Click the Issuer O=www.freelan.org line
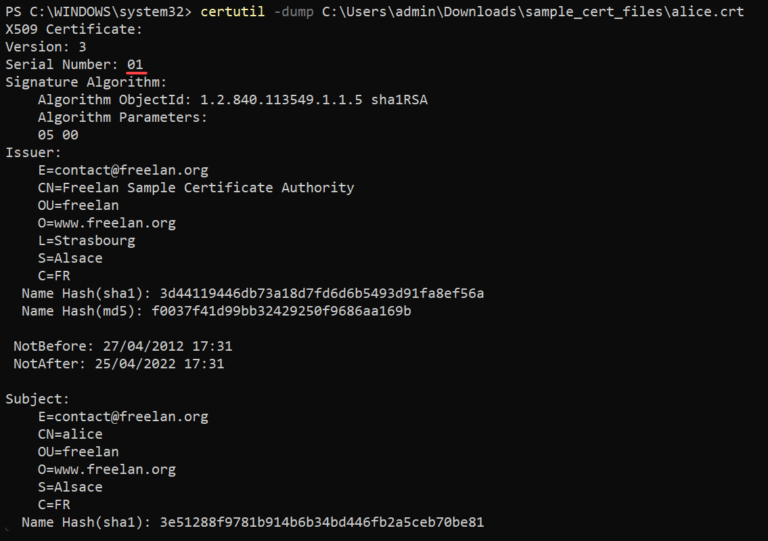This screenshot has height=541, width=768. coord(107,223)
